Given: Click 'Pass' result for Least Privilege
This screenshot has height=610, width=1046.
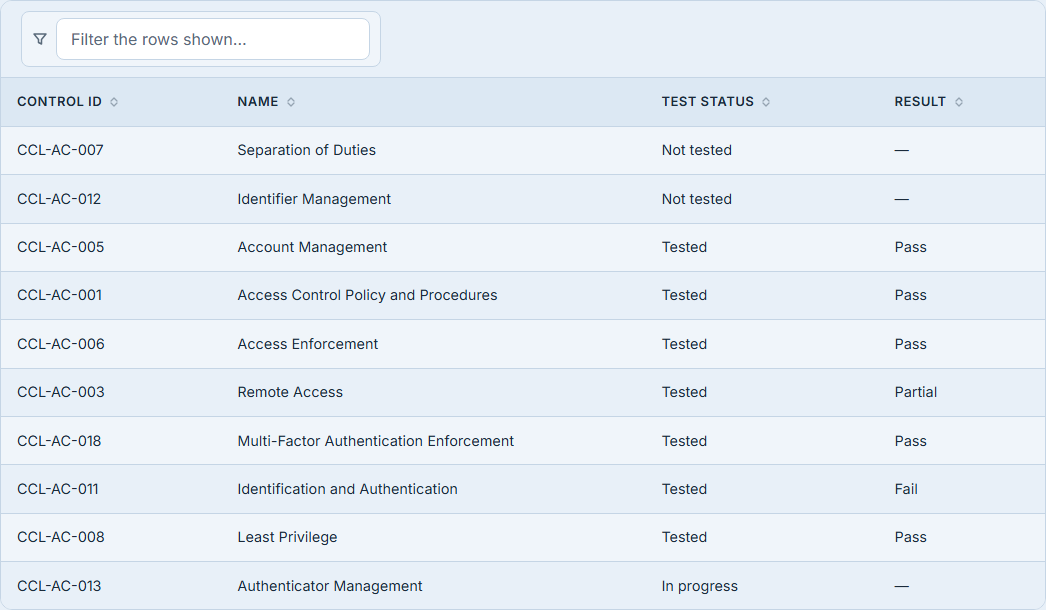Looking at the screenshot, I should (911, 537).
